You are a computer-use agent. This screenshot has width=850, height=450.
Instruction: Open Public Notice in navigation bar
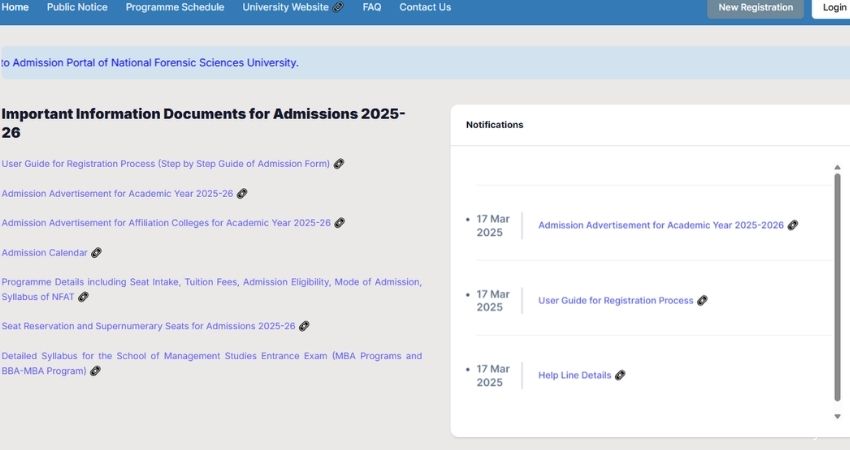pos(77,7)
